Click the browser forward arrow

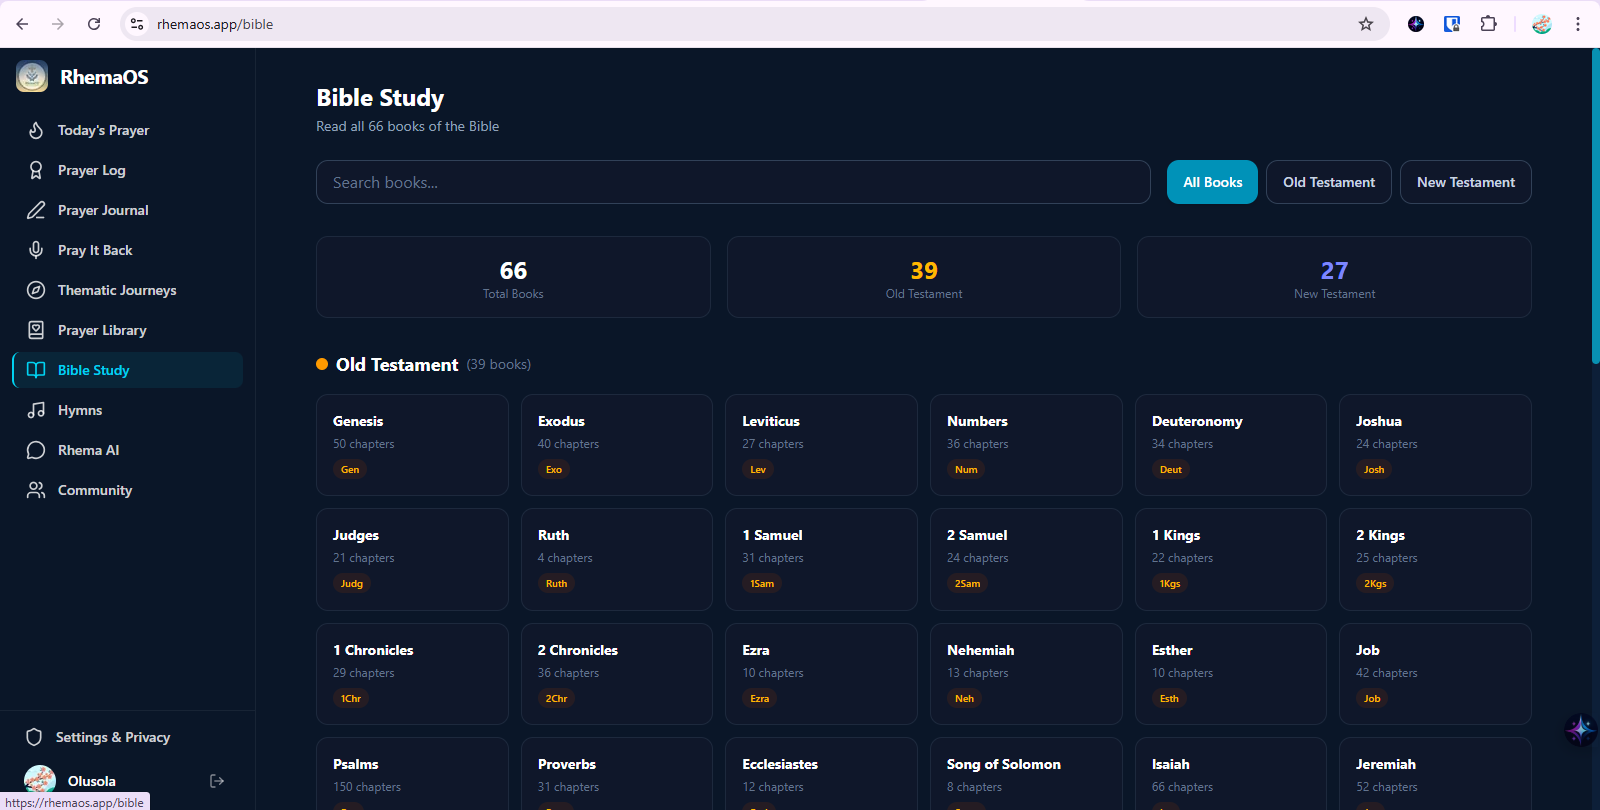pyautogui.click(x=58, y=24)
